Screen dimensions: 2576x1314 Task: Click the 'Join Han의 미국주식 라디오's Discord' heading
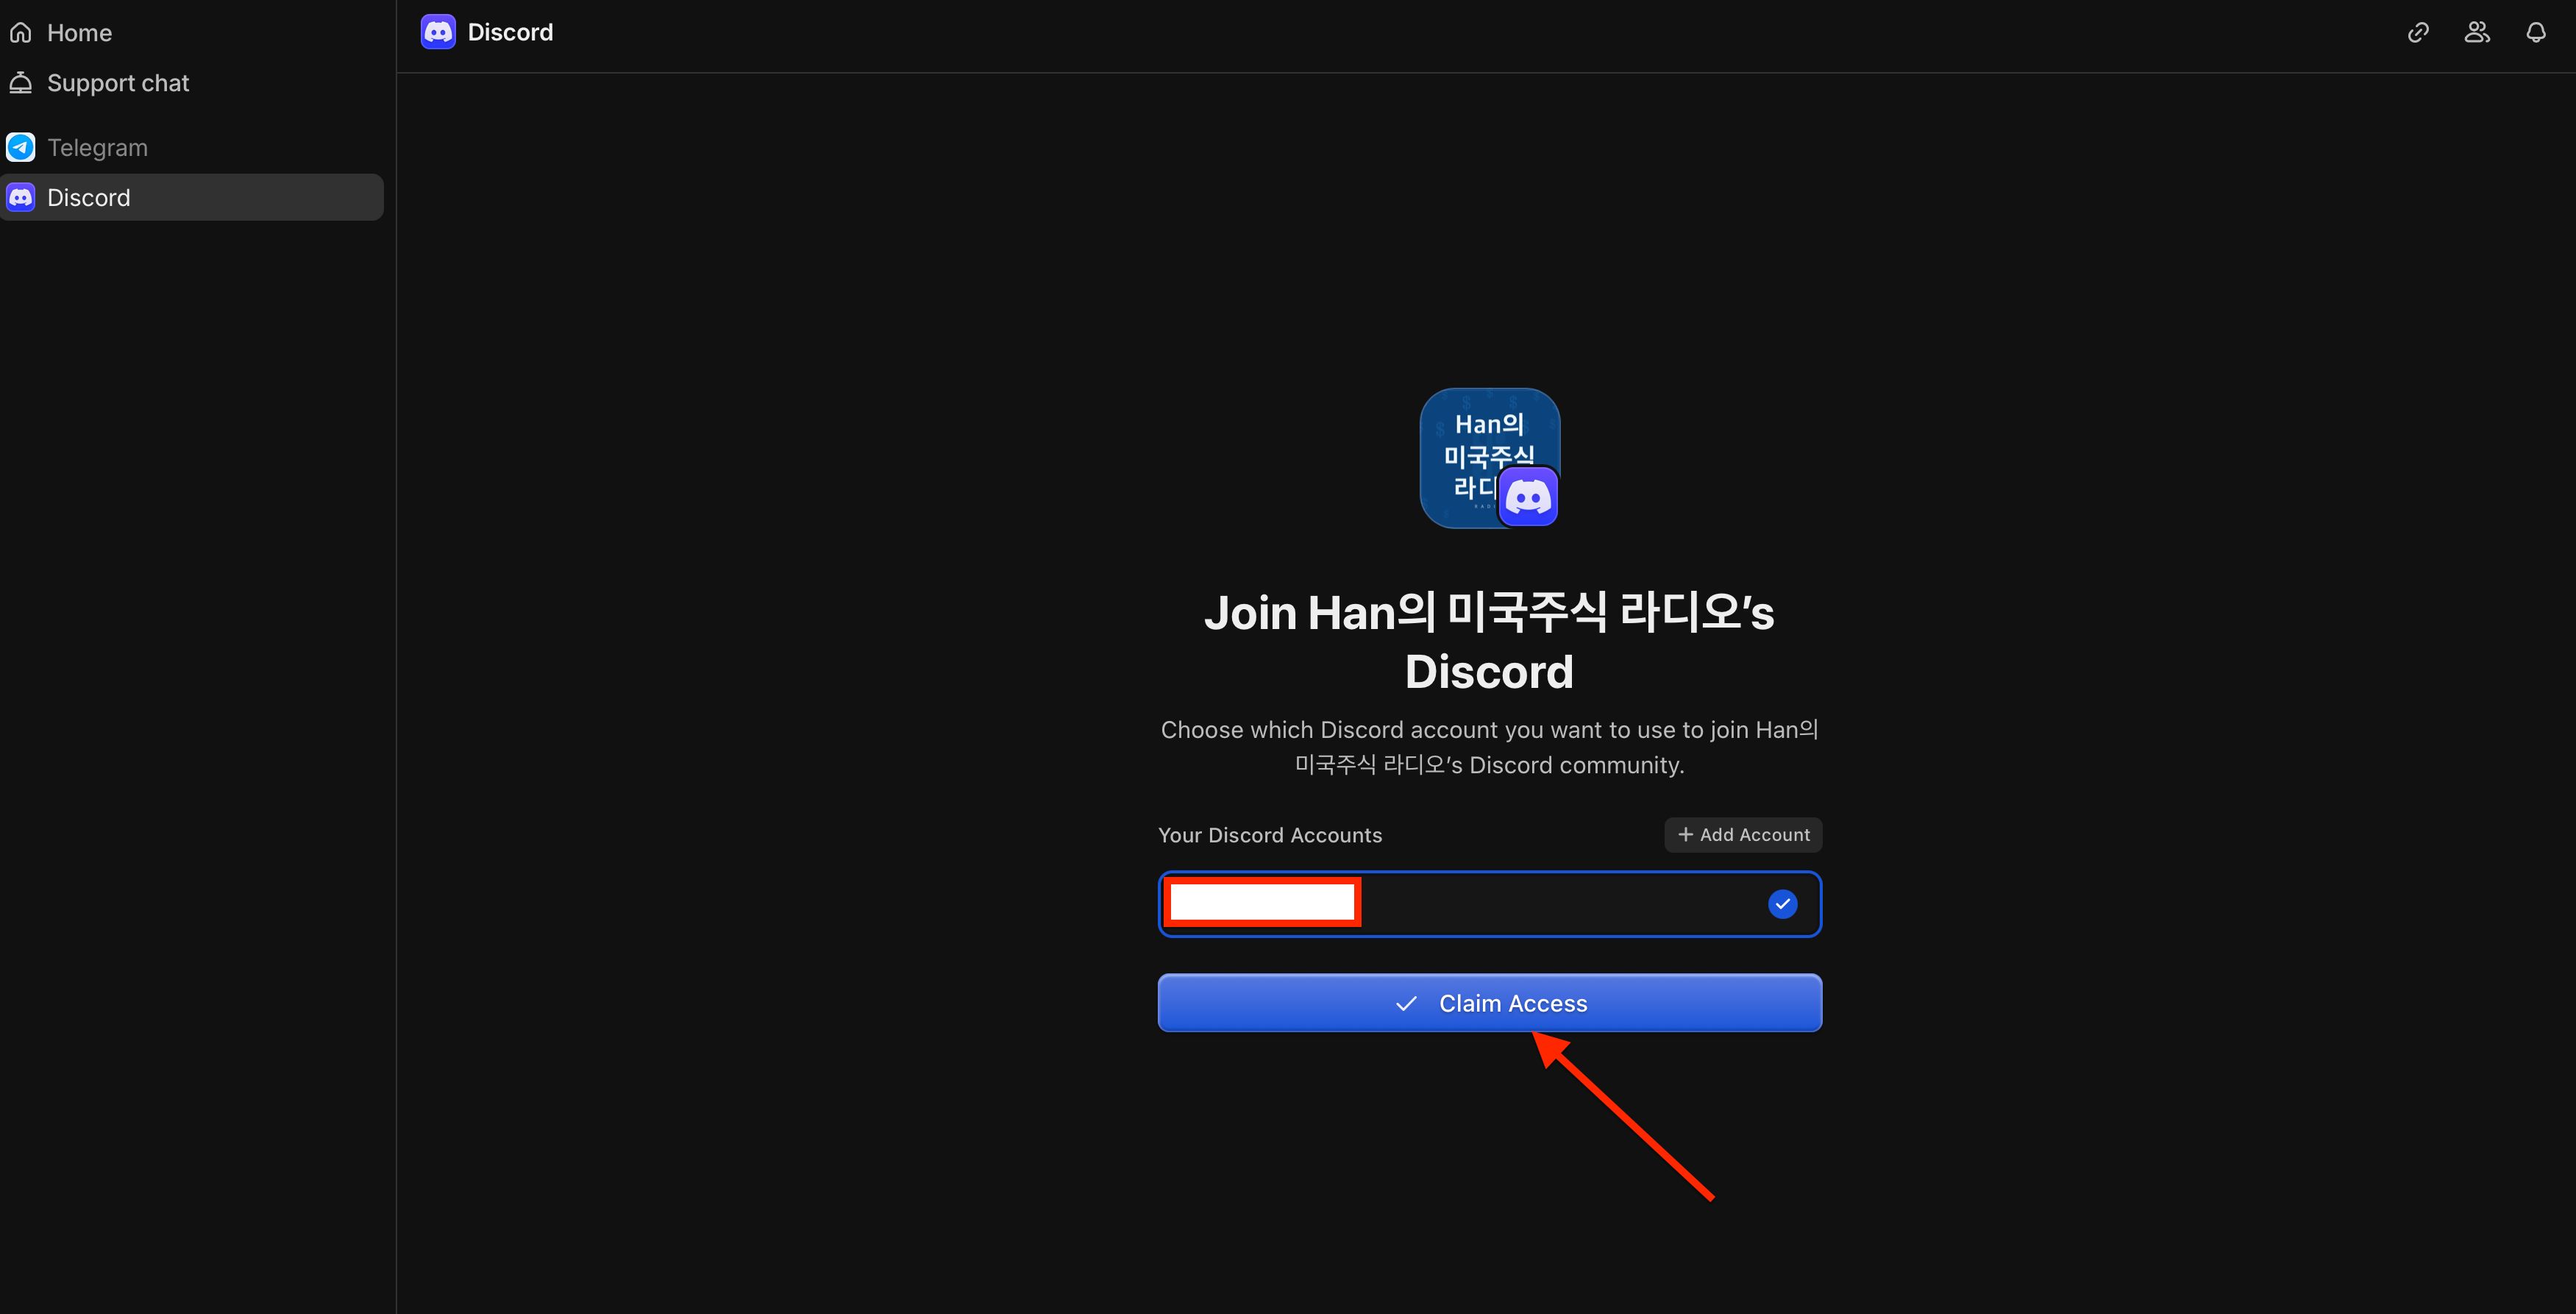click(x=1490, y=642)
